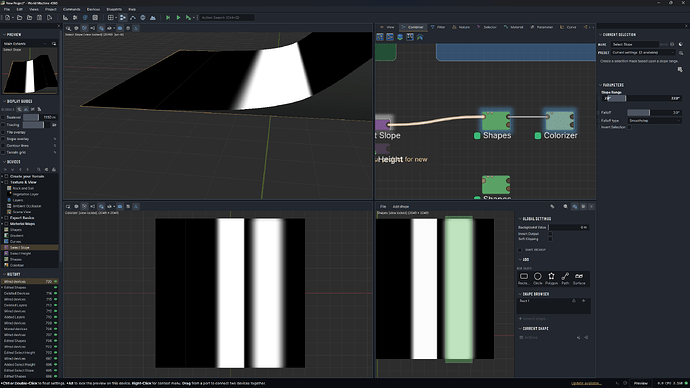
Task: Click Add shape in shapes editor
Action: pos(400,206)
